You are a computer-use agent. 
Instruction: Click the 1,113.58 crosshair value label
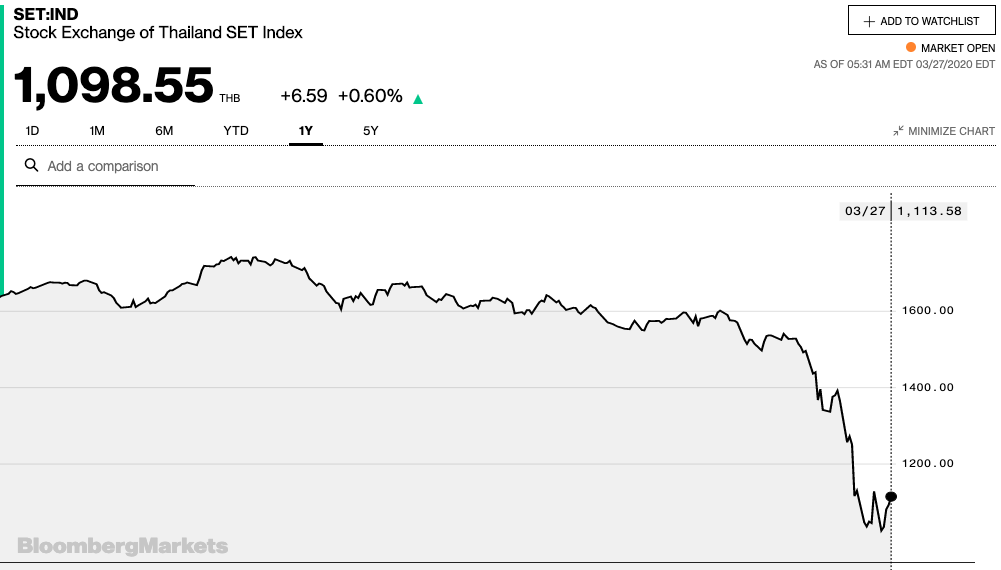(930, 211)
